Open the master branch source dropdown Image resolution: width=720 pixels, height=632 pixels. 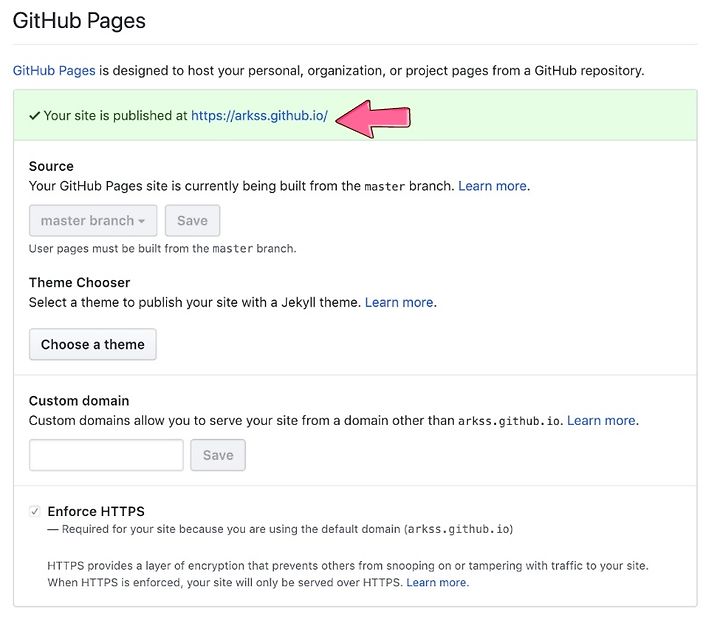tap(93, 220)
